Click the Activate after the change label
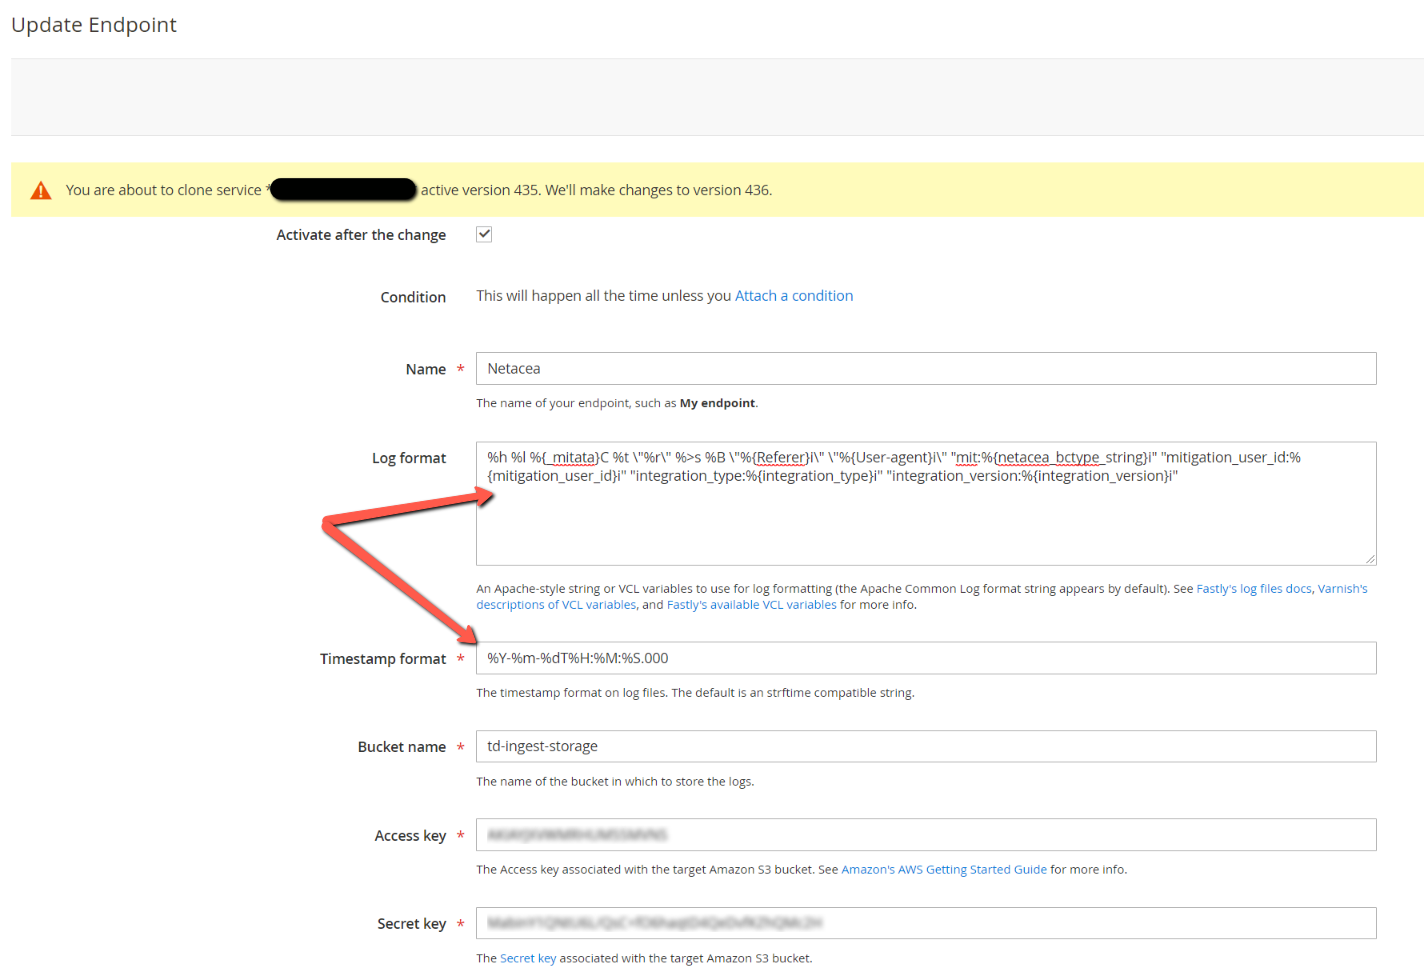Screen dimensions: 1424x973 coord(361,235)
